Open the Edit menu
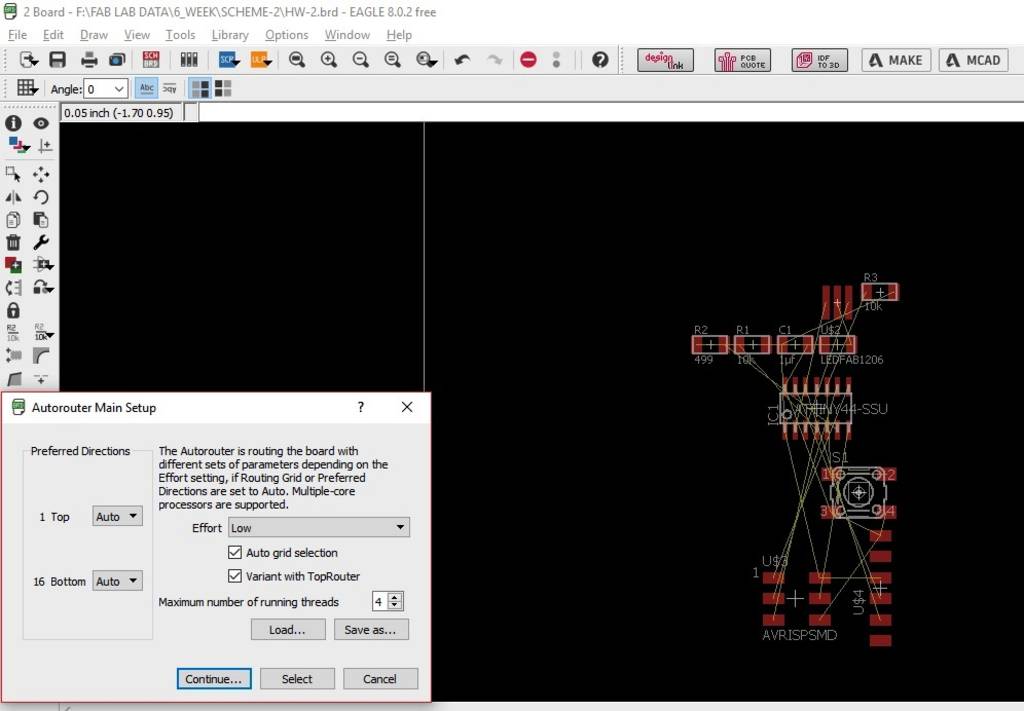1024x711 pixels. [53, 35]
